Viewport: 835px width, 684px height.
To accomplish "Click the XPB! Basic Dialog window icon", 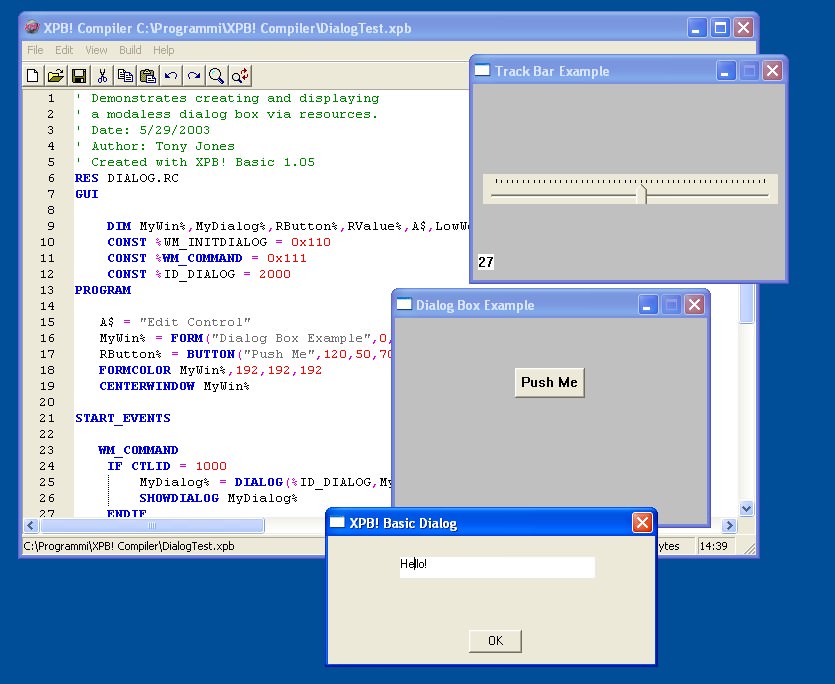I will [x=337, y=522].
